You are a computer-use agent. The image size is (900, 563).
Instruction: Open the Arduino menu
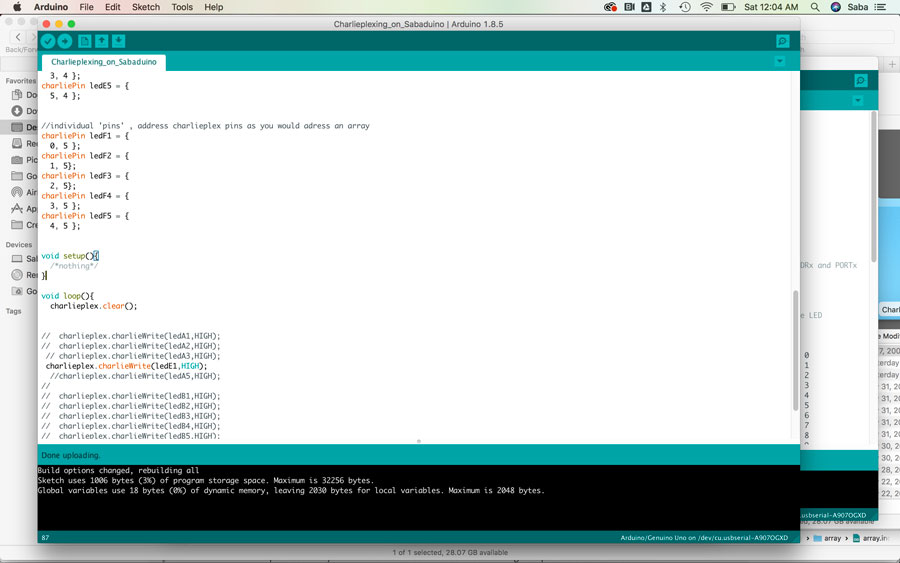click(51, 7)
